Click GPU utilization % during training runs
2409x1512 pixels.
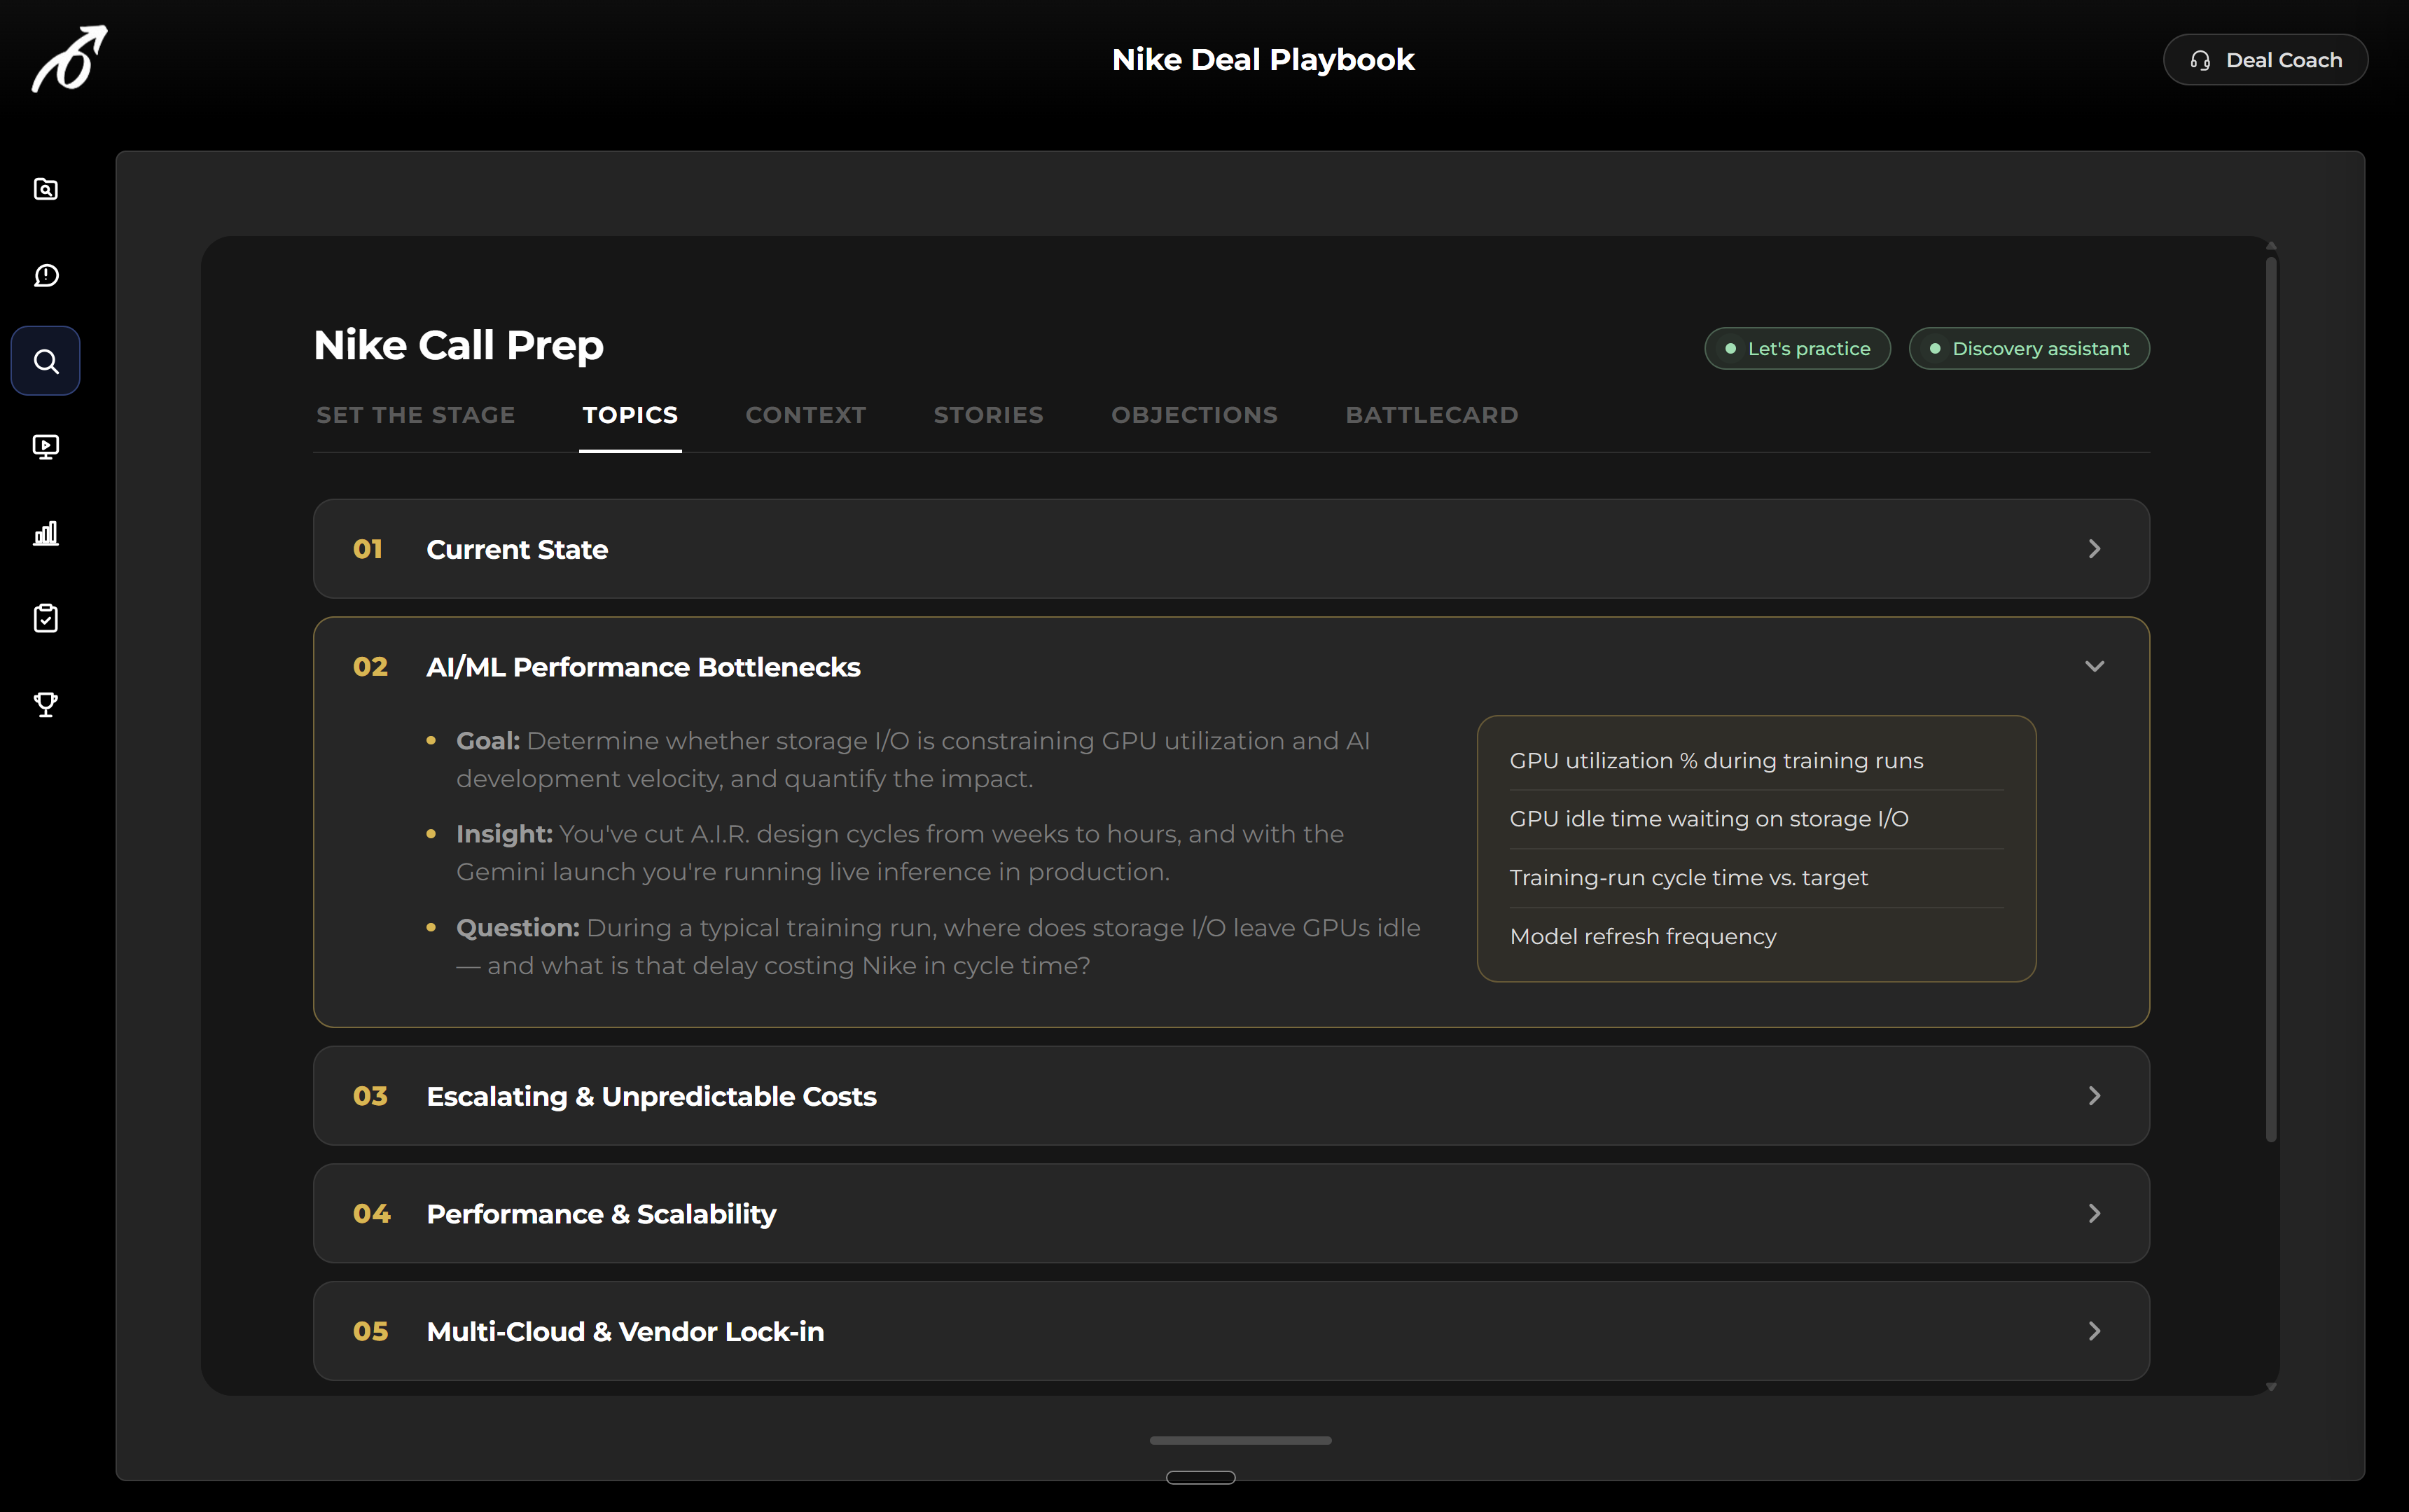[x=1716, y=761]
